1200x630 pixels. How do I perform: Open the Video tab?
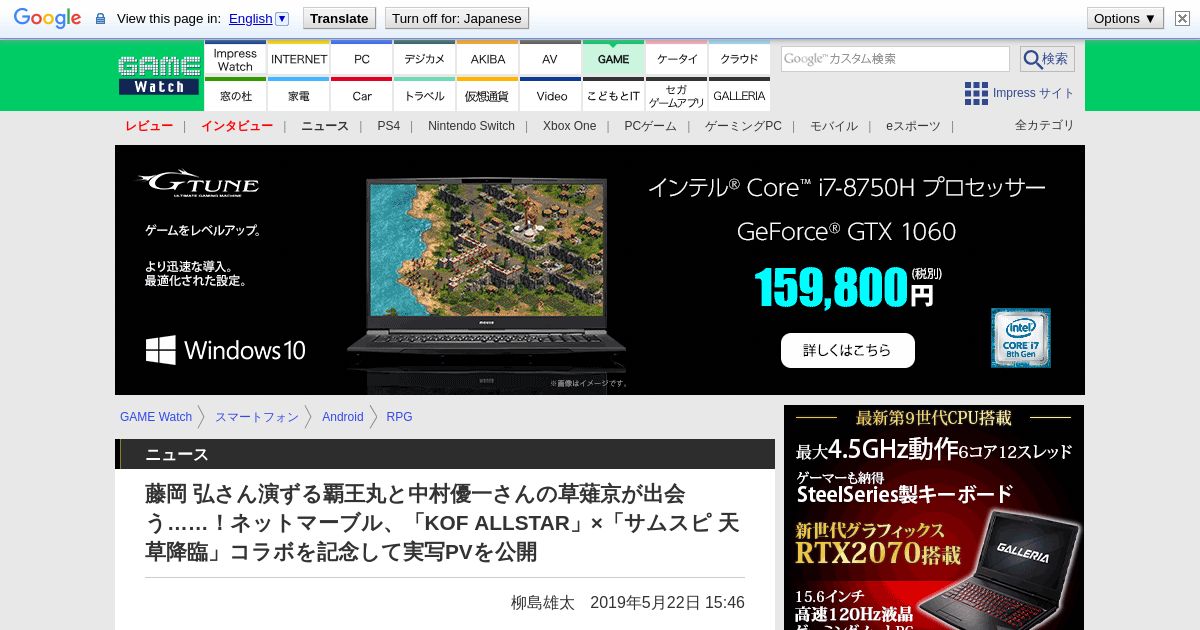click(550, 95)
